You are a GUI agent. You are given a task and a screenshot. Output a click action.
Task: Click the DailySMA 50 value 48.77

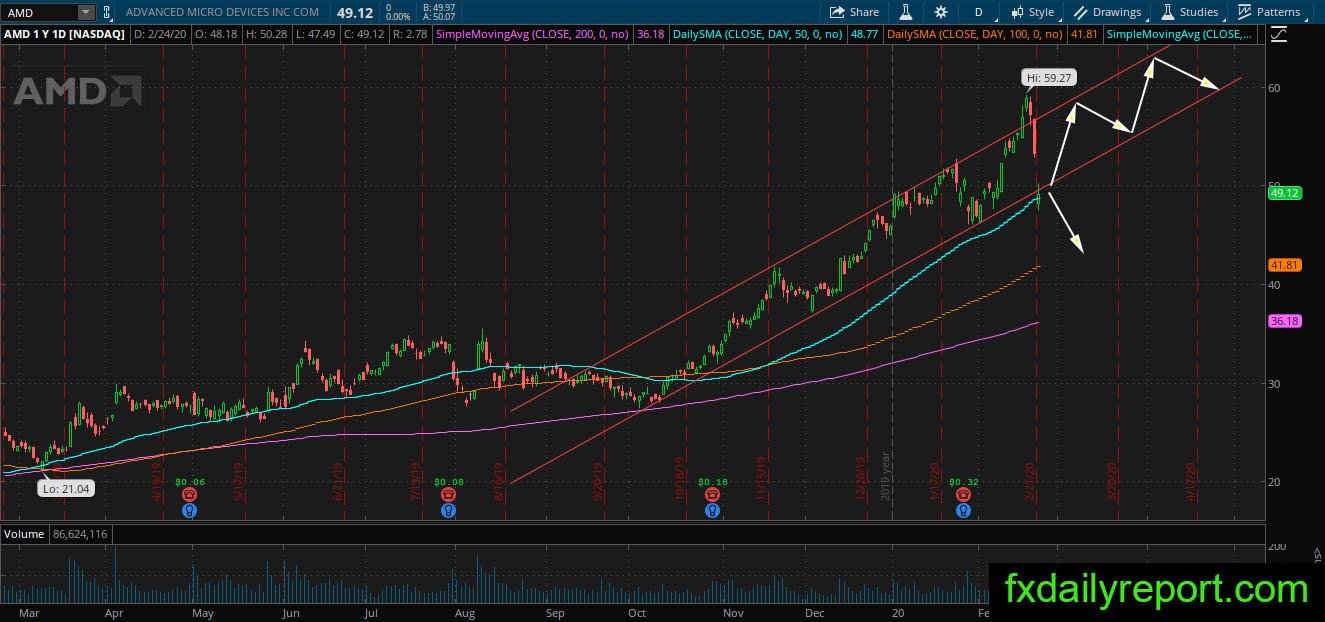[866, 34]
